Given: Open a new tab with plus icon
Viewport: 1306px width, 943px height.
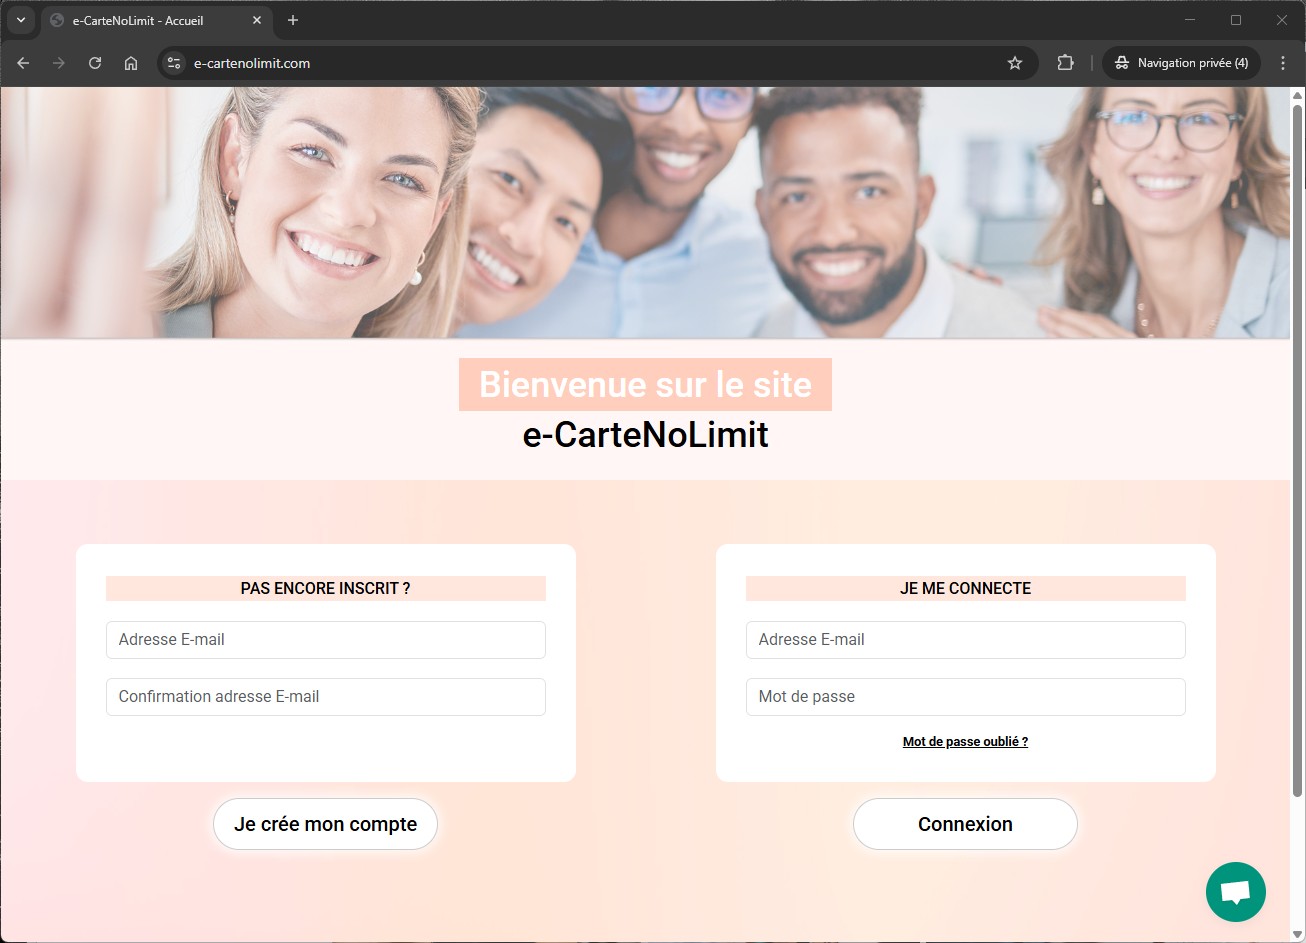Looking at the screenshot, I should coord(293,20).
